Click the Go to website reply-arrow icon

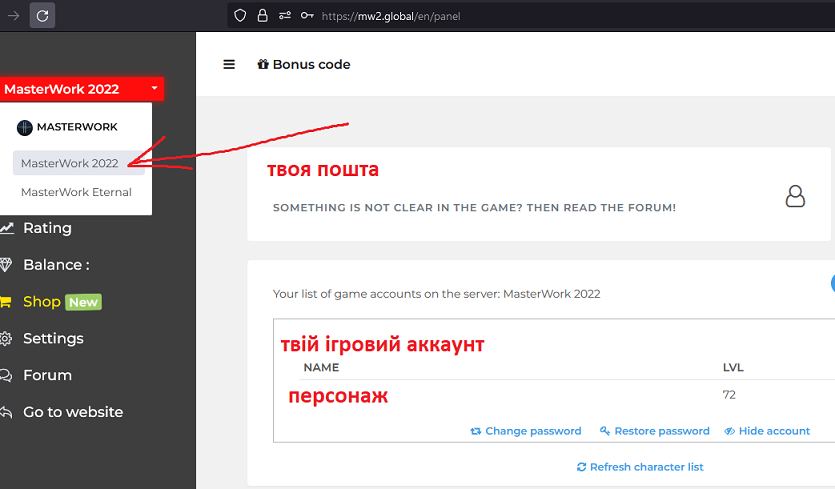coord(6,412)
